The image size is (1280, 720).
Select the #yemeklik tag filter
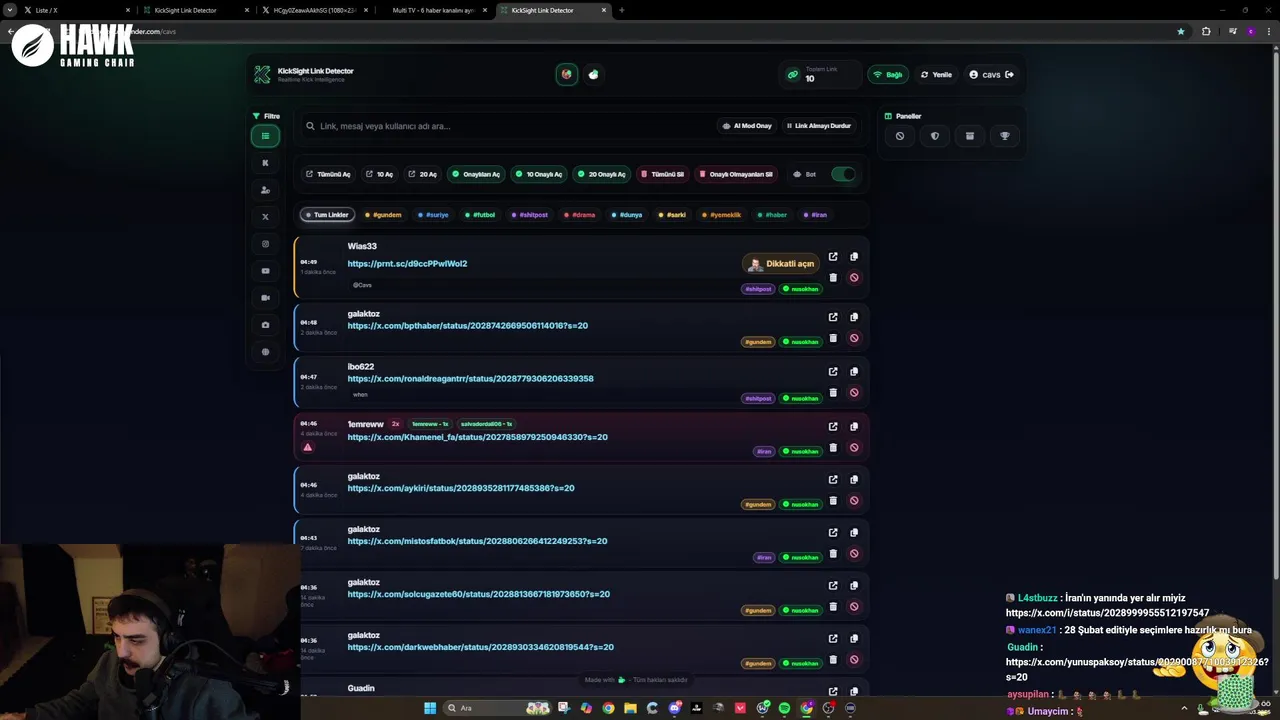[x=722, y=215]
